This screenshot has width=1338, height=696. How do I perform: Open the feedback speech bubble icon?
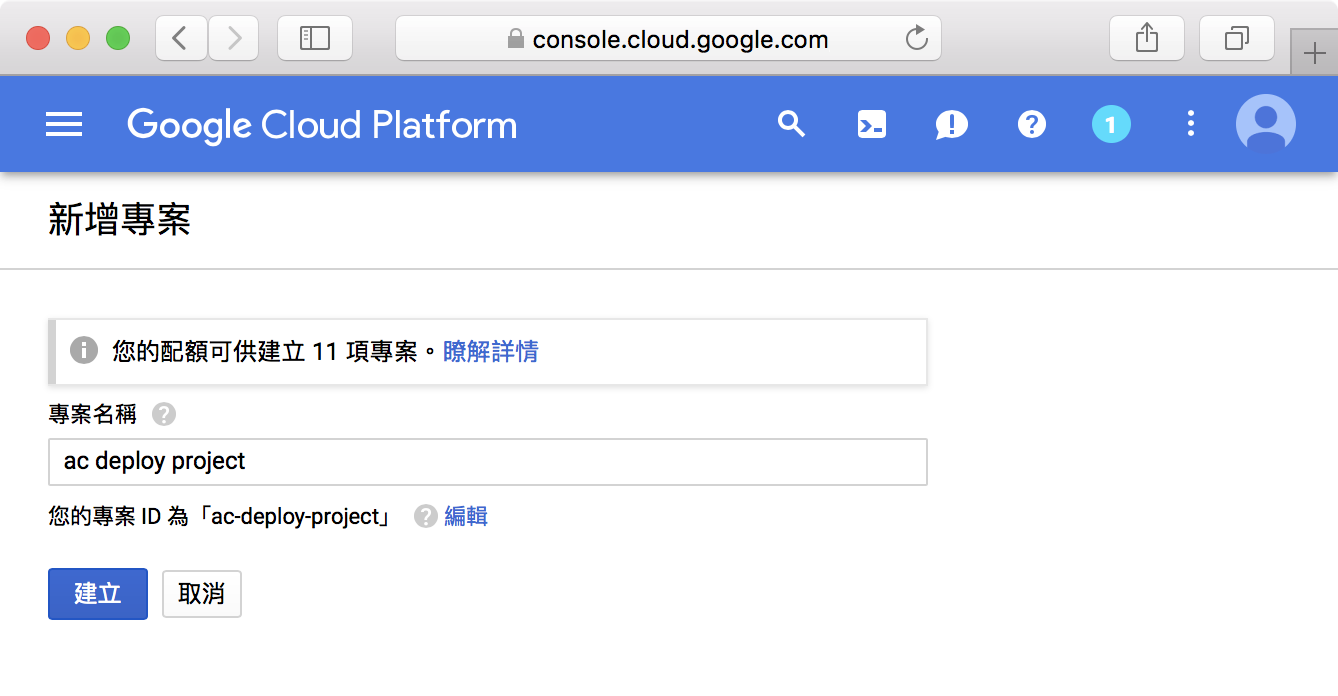[952, 125]
